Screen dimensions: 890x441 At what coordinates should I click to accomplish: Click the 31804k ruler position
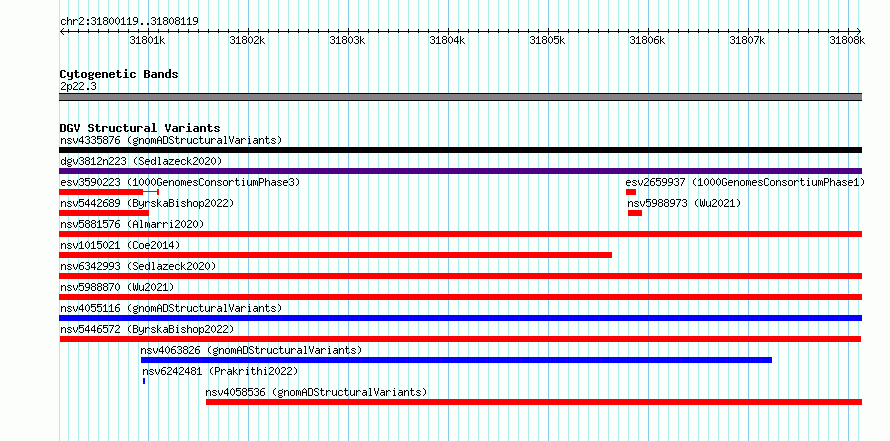447,40
